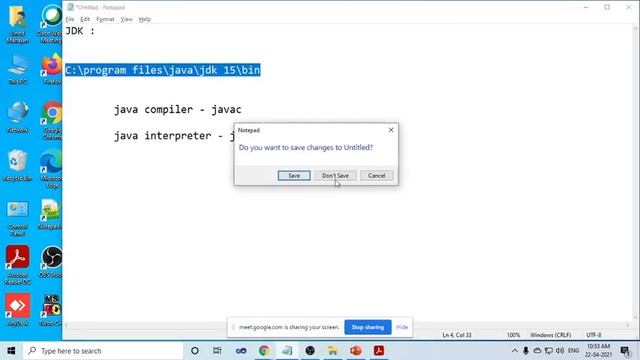Hide the screen sharing banner
Image resolution: width=640 pixels, height=360 pixels.
402,327
